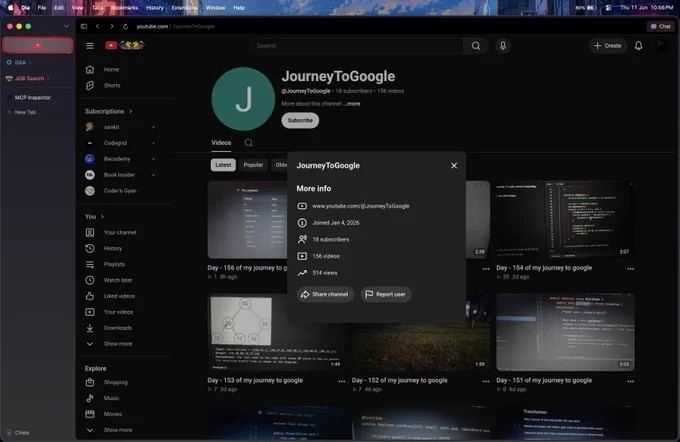Open the Extensions menu in menu bar

(x=184, y=8)
